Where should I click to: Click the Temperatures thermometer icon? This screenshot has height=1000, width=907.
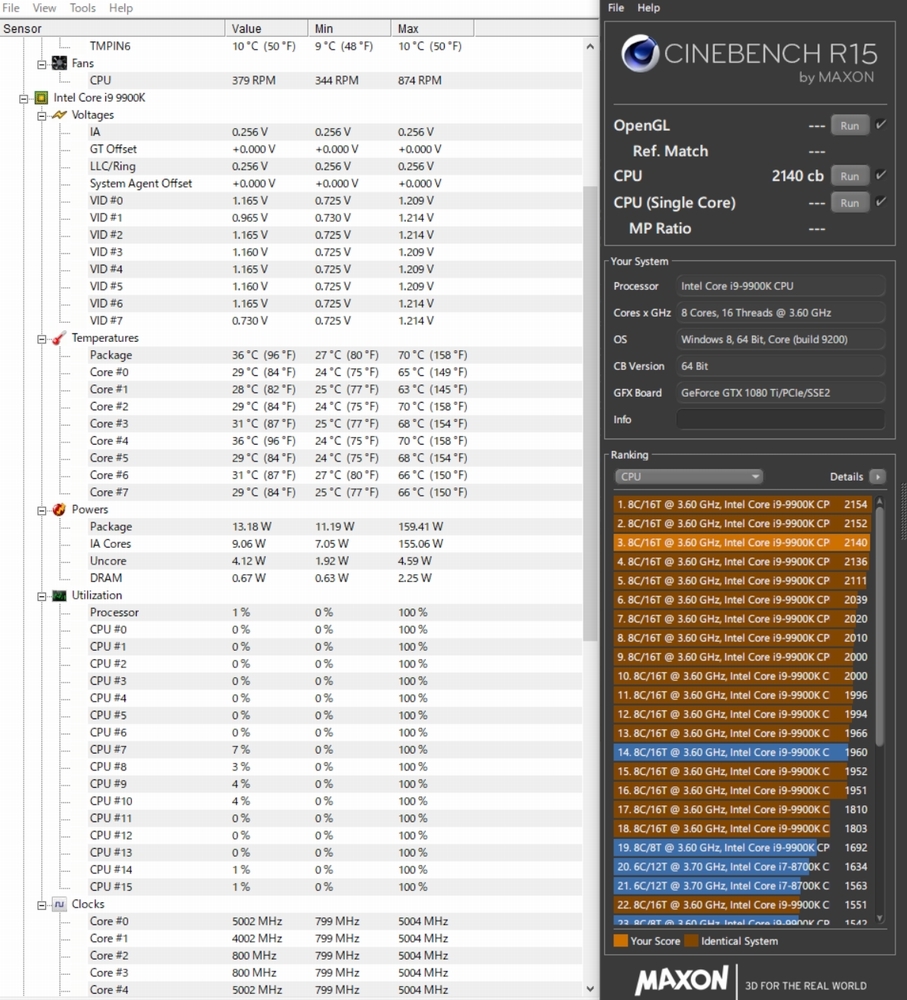[x=59, y=338]
